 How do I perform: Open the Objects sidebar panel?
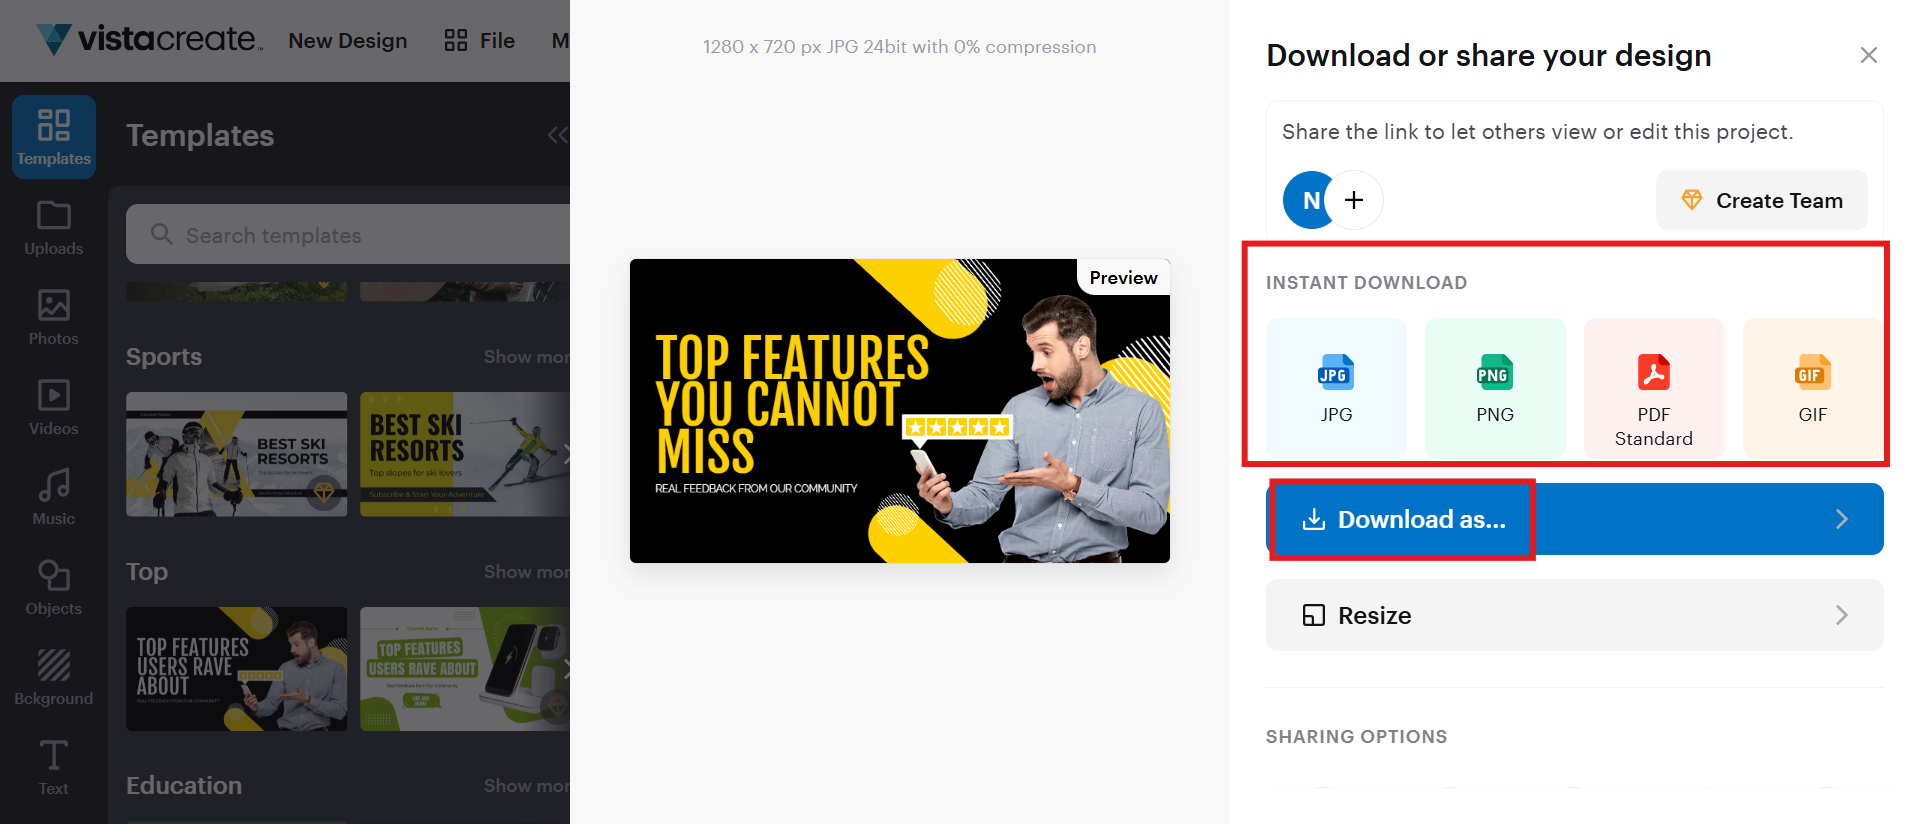pyautogui.click(x=54, y=587)
